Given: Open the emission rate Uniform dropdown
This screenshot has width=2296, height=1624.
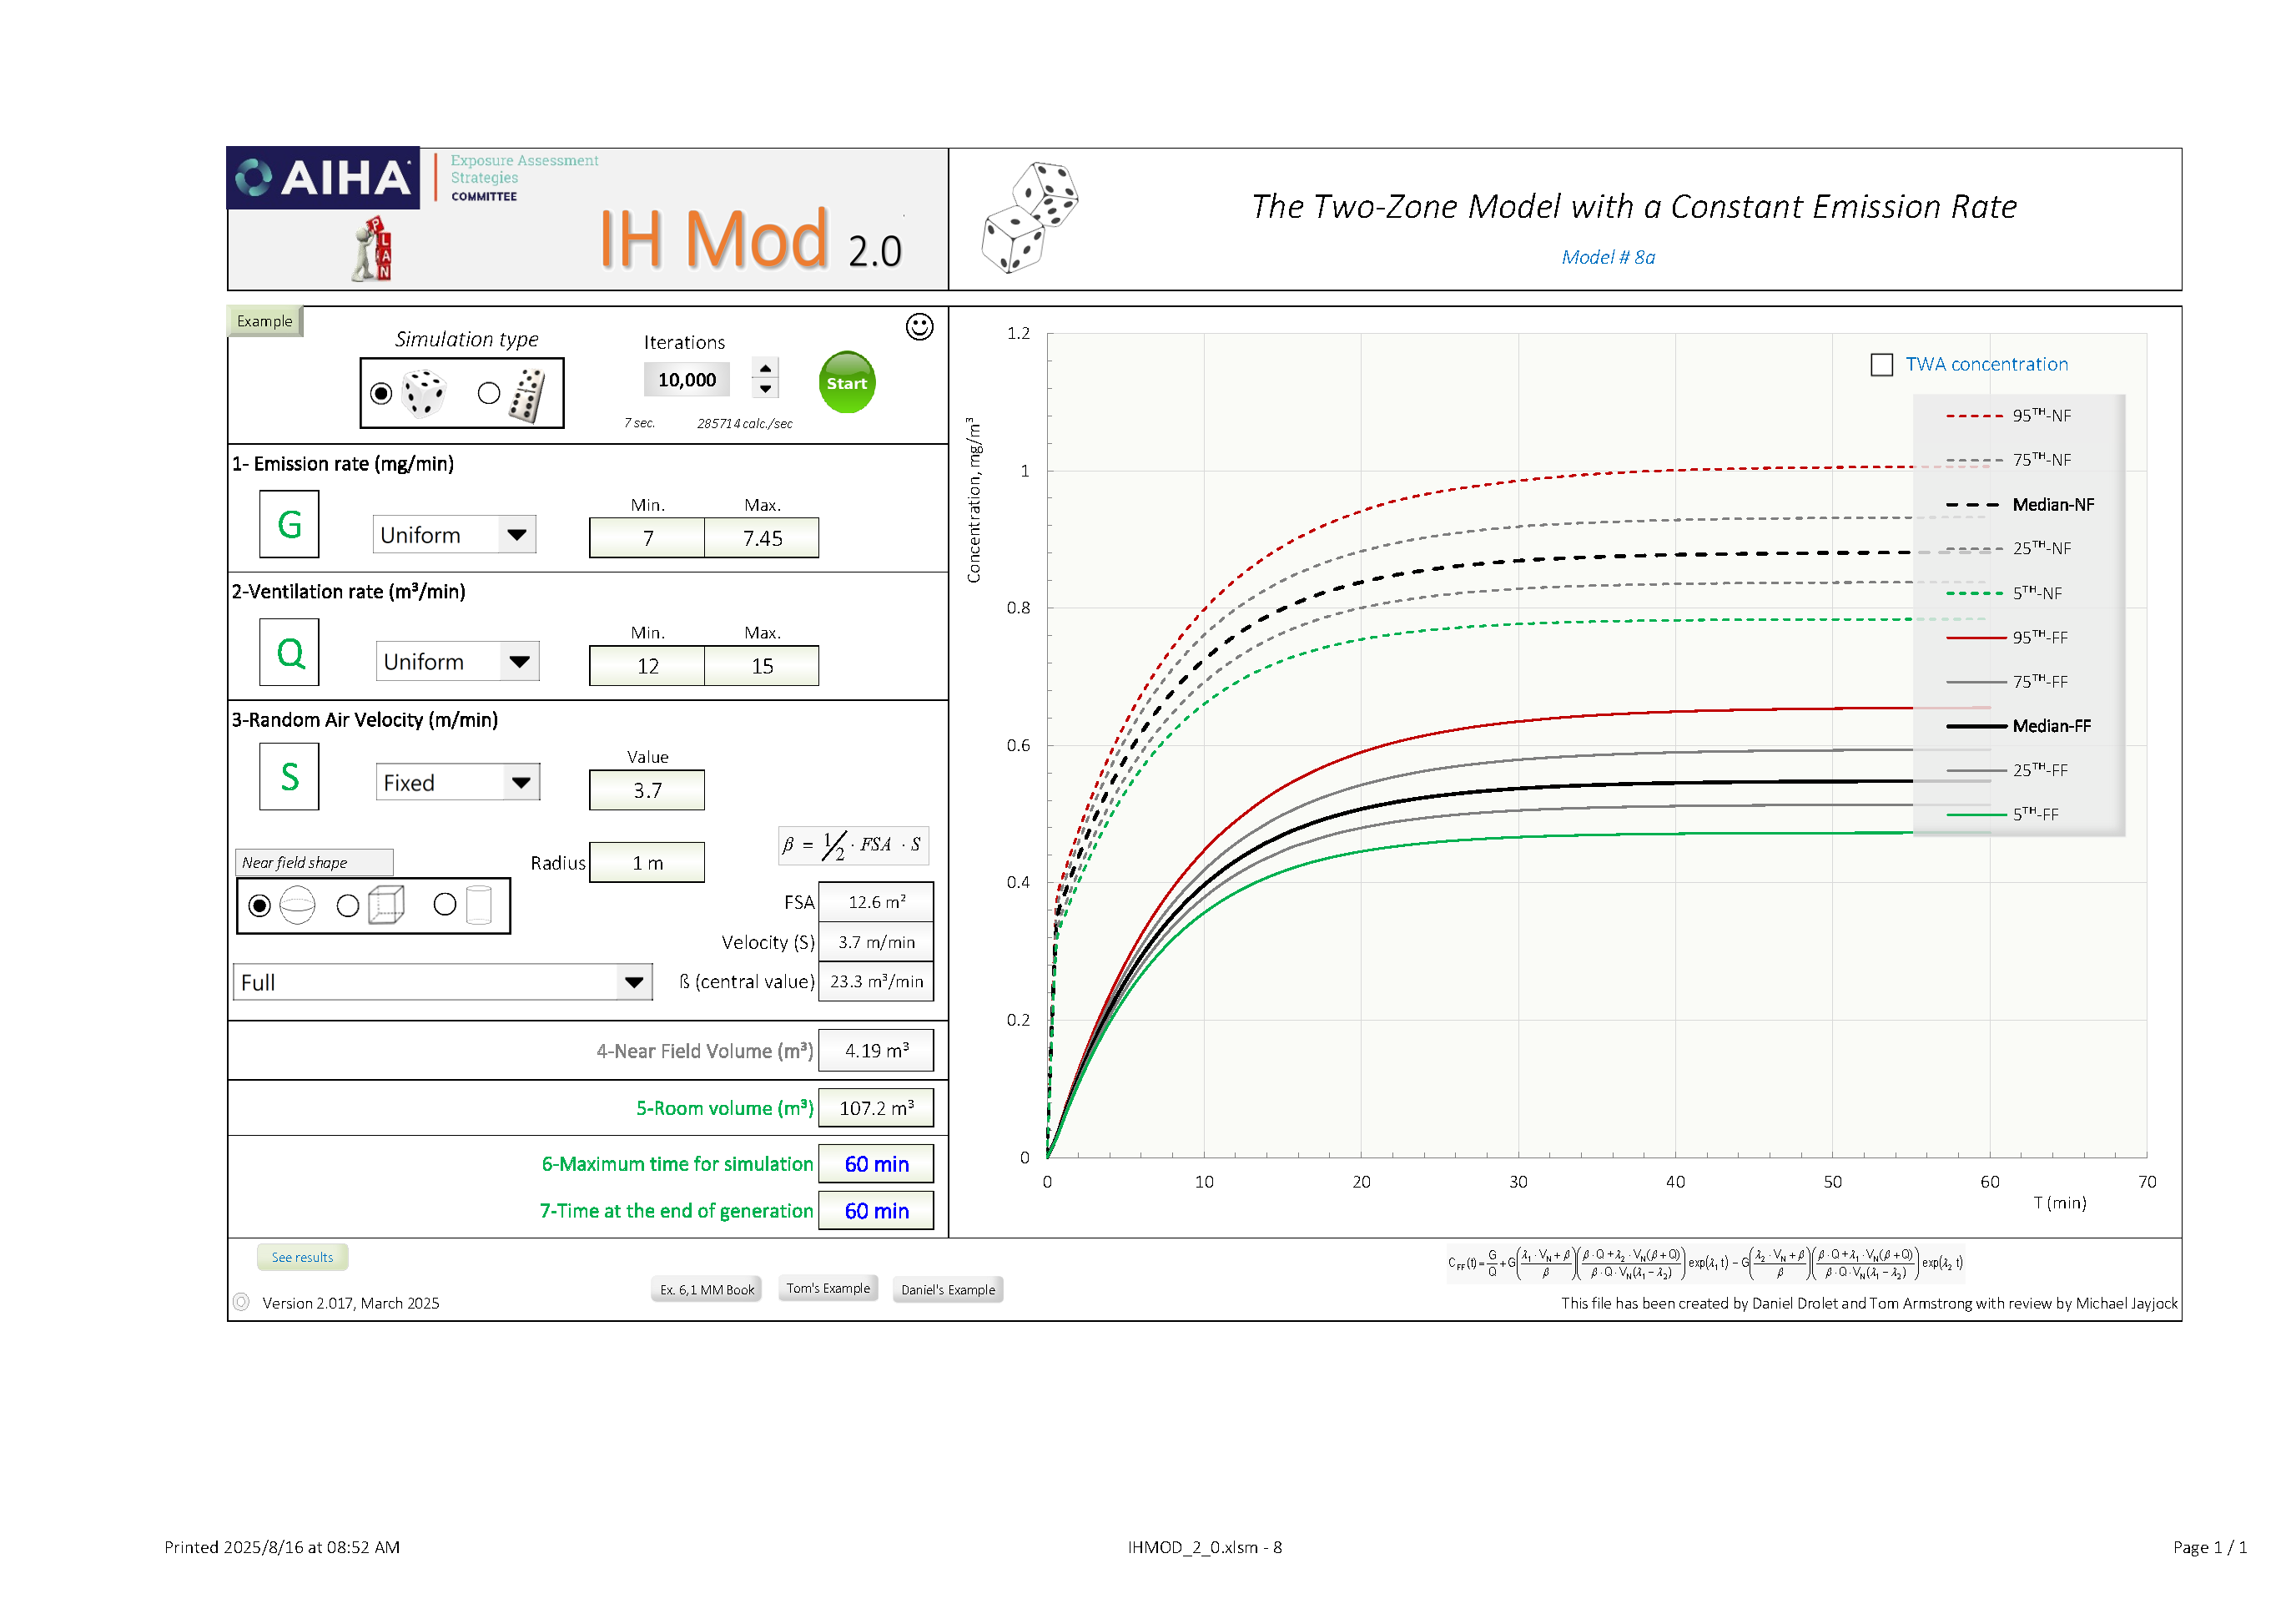Looking at the screenshot, I should pos(517,535).
